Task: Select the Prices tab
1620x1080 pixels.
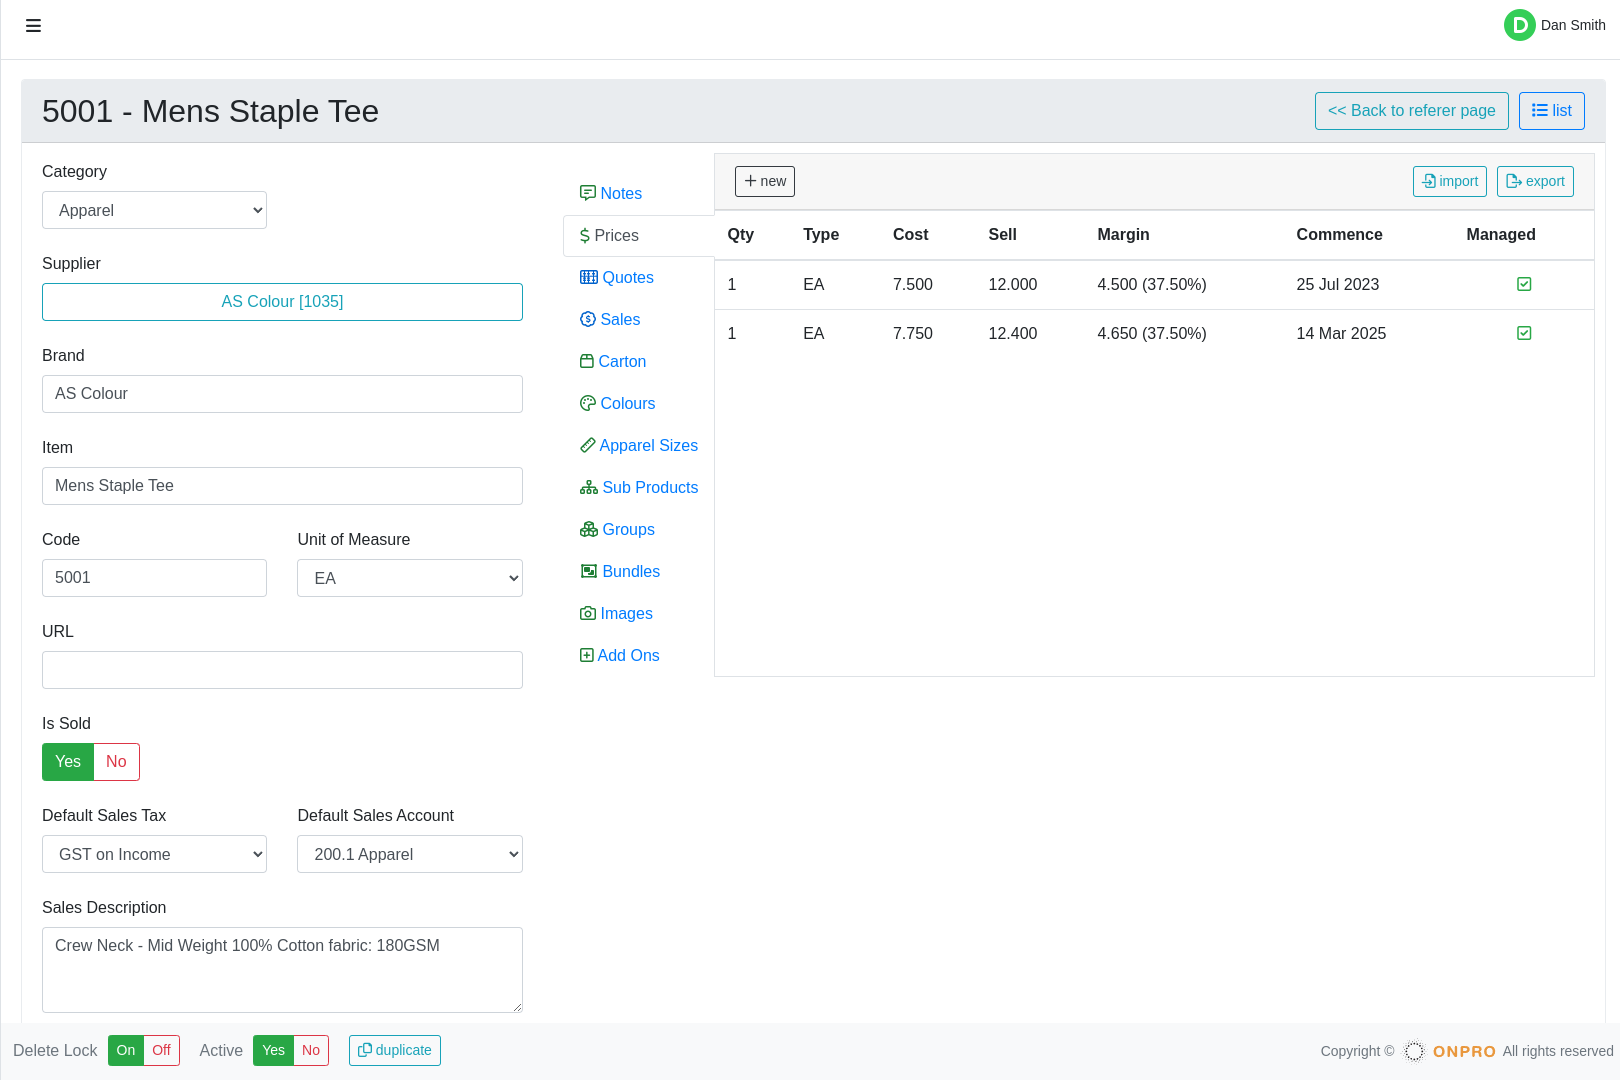Action: (x=639, y=236)
